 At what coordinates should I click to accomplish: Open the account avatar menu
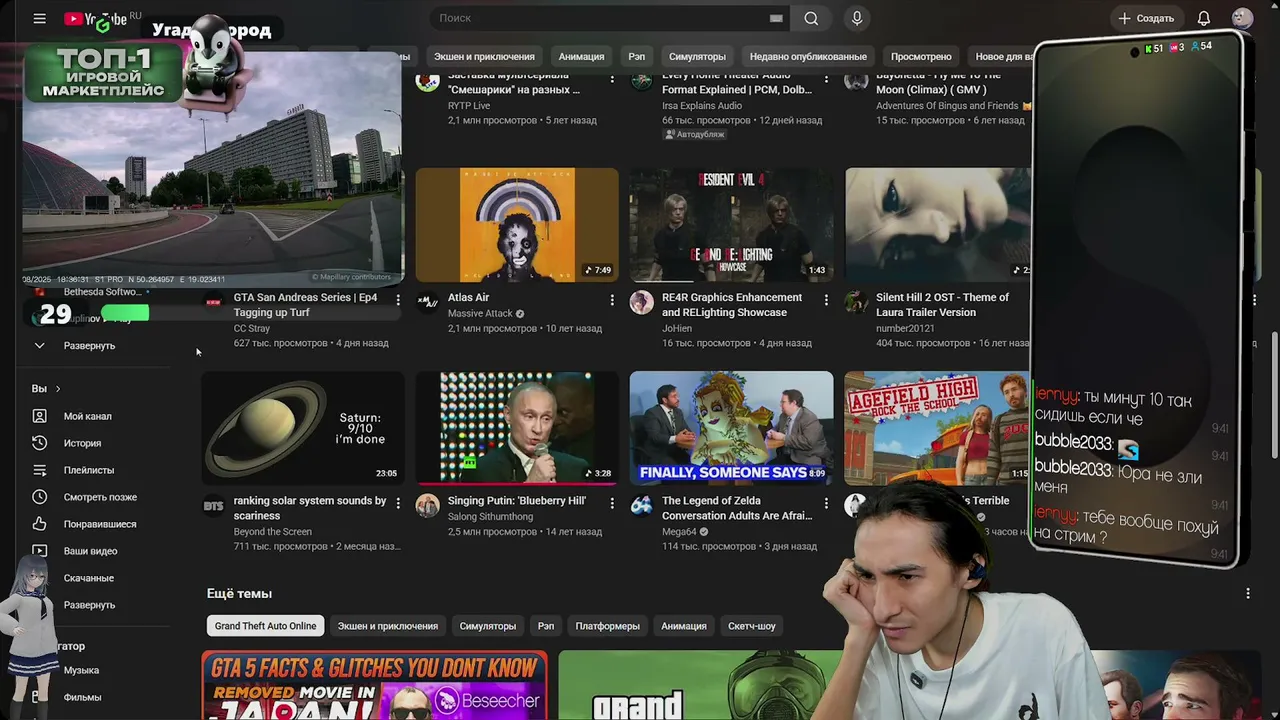(x=1242, y=18)
